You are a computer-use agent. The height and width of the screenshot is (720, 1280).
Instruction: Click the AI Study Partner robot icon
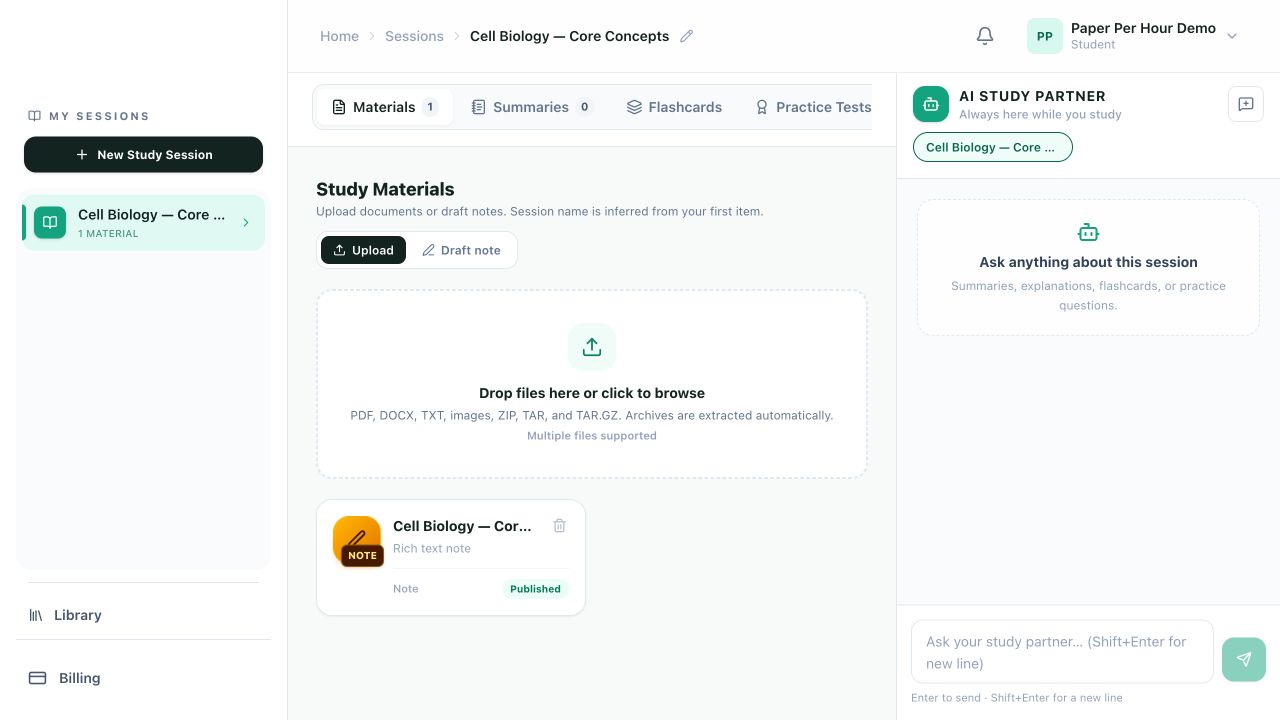pyautogui.click(x=931, y=104)
